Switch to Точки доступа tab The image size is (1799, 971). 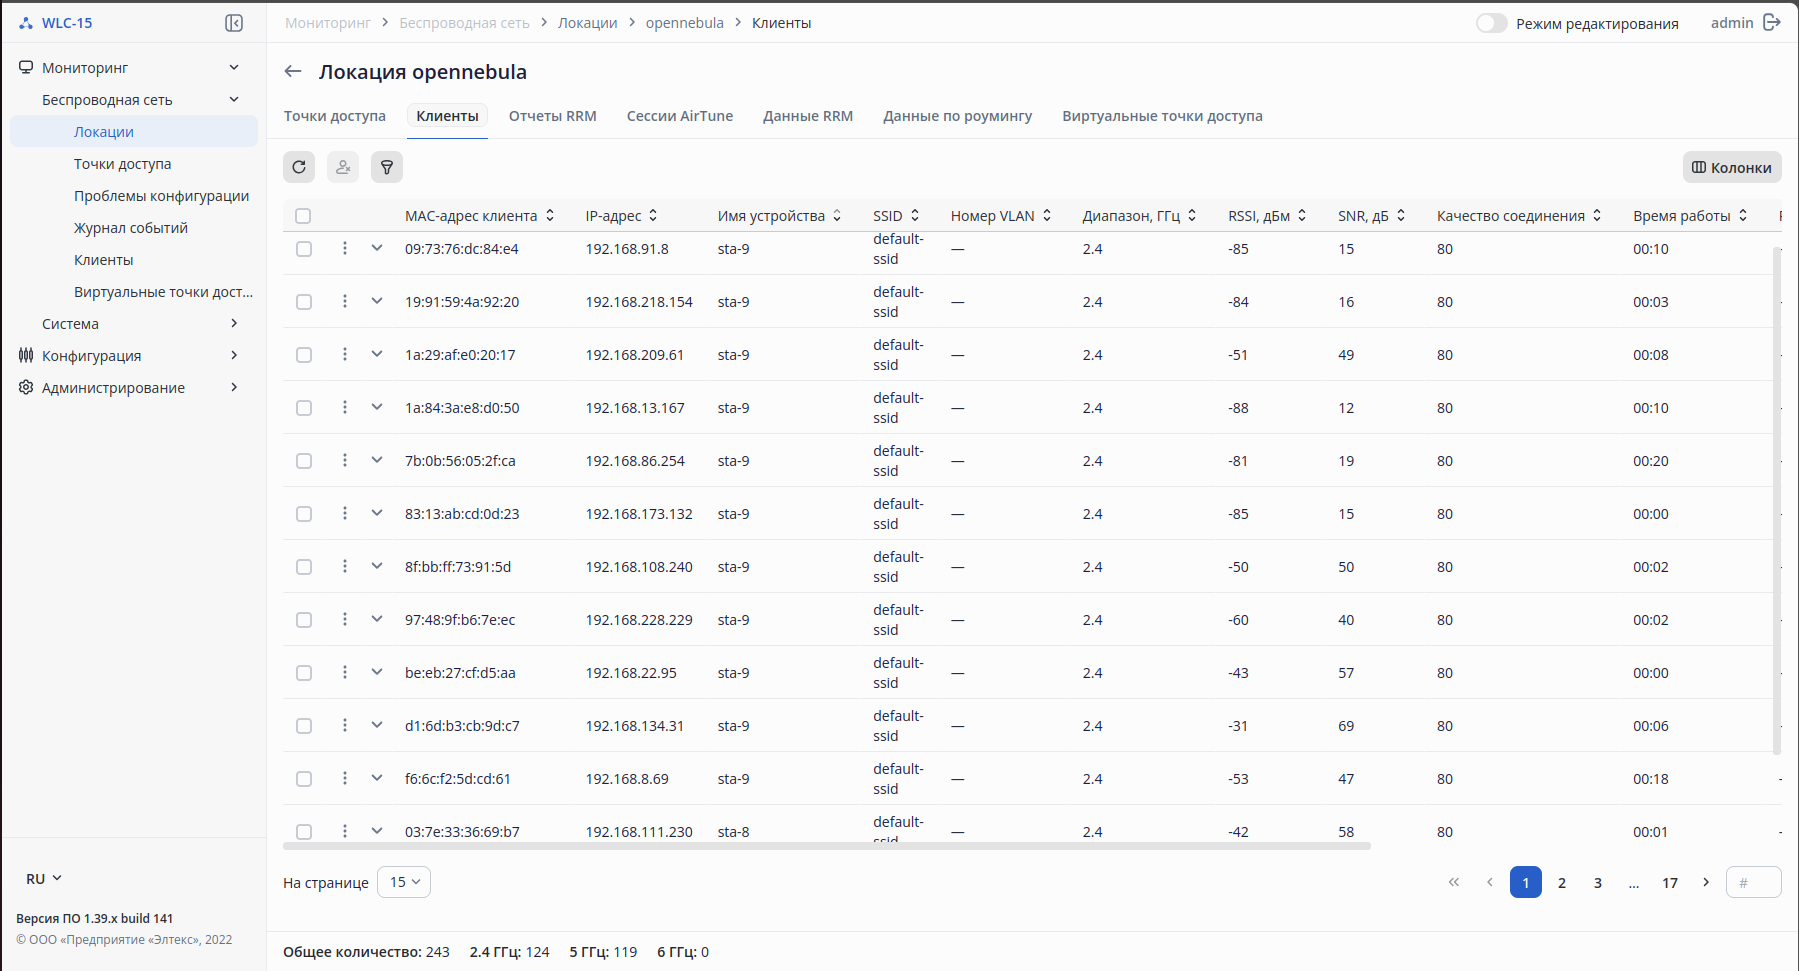coord(335,116)
